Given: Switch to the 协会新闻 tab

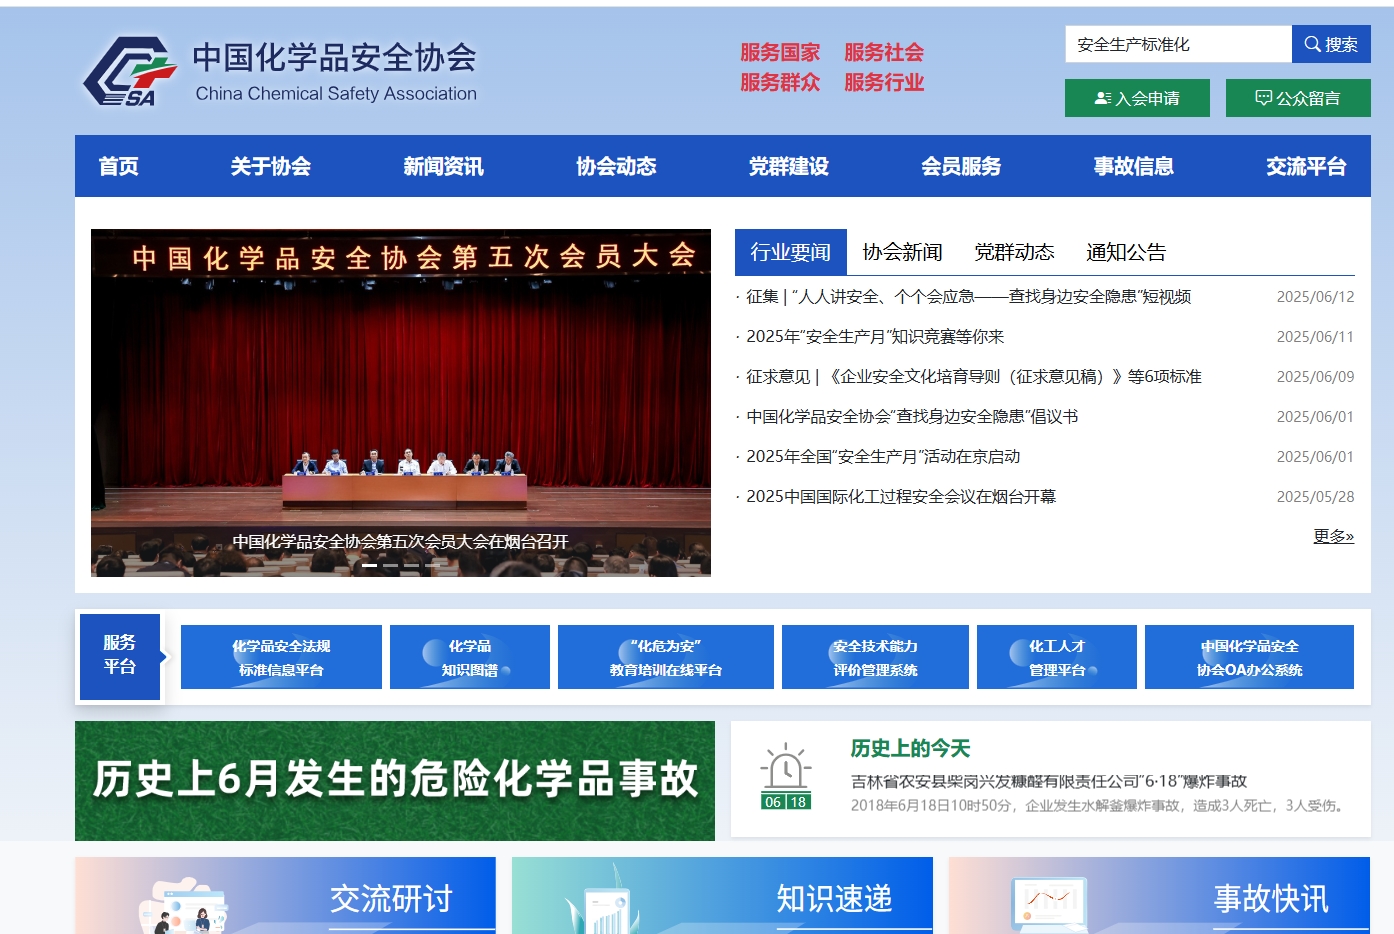Looking at the screenshot, I should (903, 252).
